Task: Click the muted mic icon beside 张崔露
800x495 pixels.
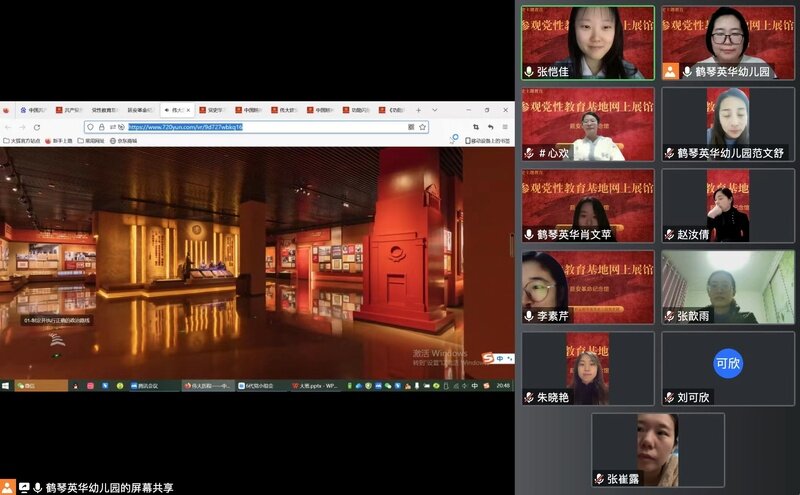Action: 599,479
